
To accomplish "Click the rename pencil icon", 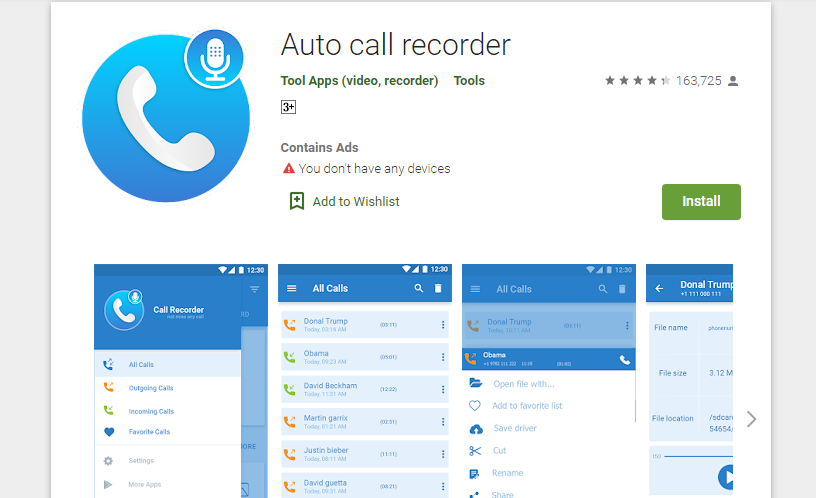I will coord(474,474).
